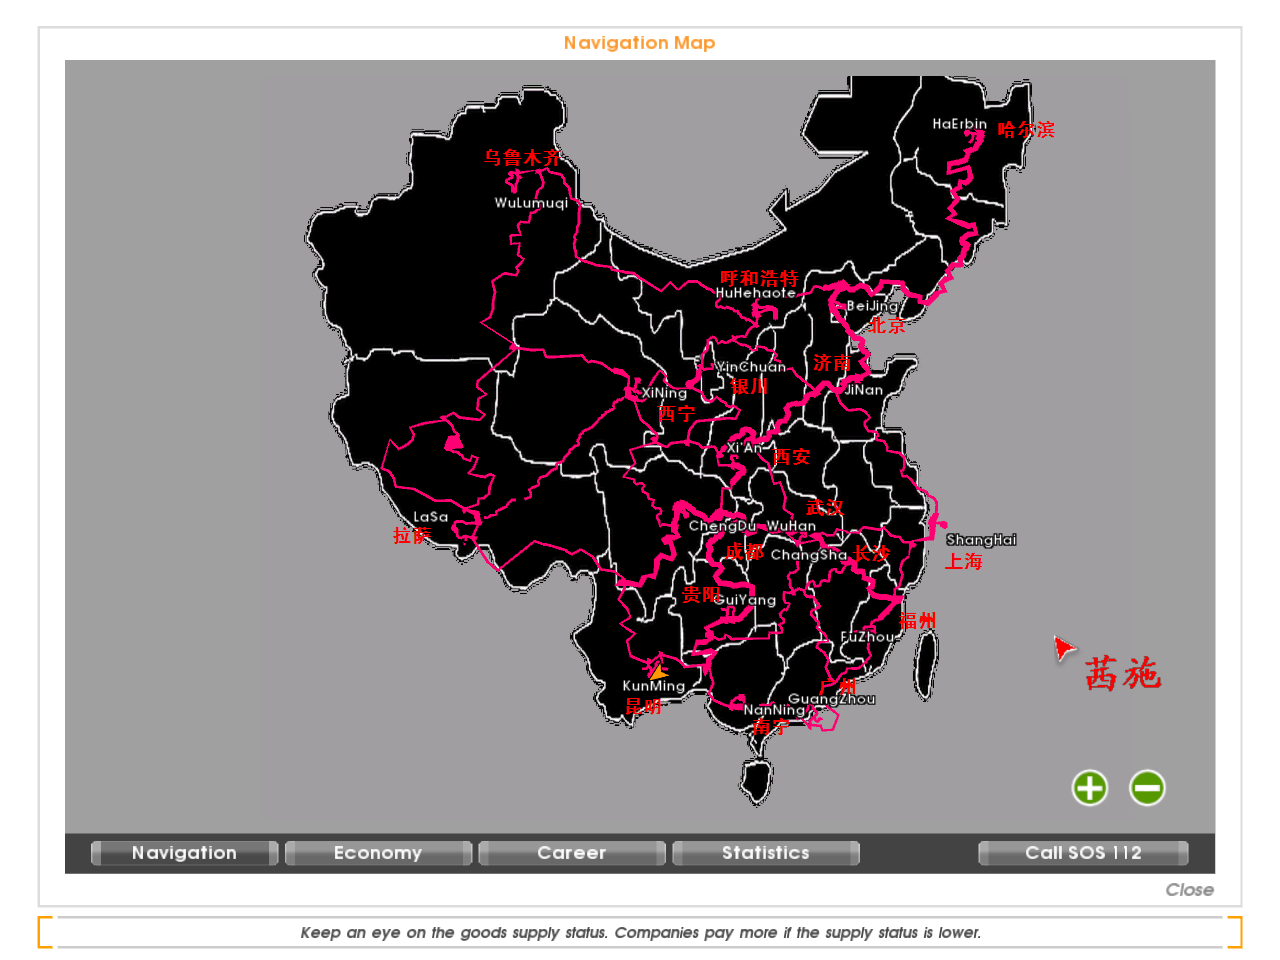1280x960 pixels.
Task: Show the Statistics tab
Action: tap(766, 853)
